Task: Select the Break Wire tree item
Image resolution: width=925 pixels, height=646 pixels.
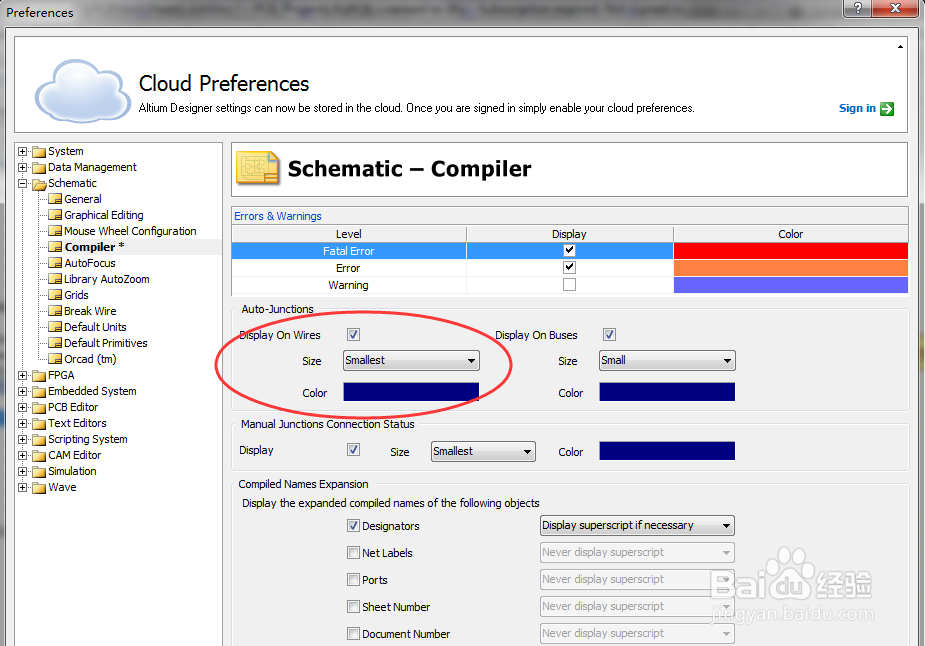Action: [x=90, y=311]
